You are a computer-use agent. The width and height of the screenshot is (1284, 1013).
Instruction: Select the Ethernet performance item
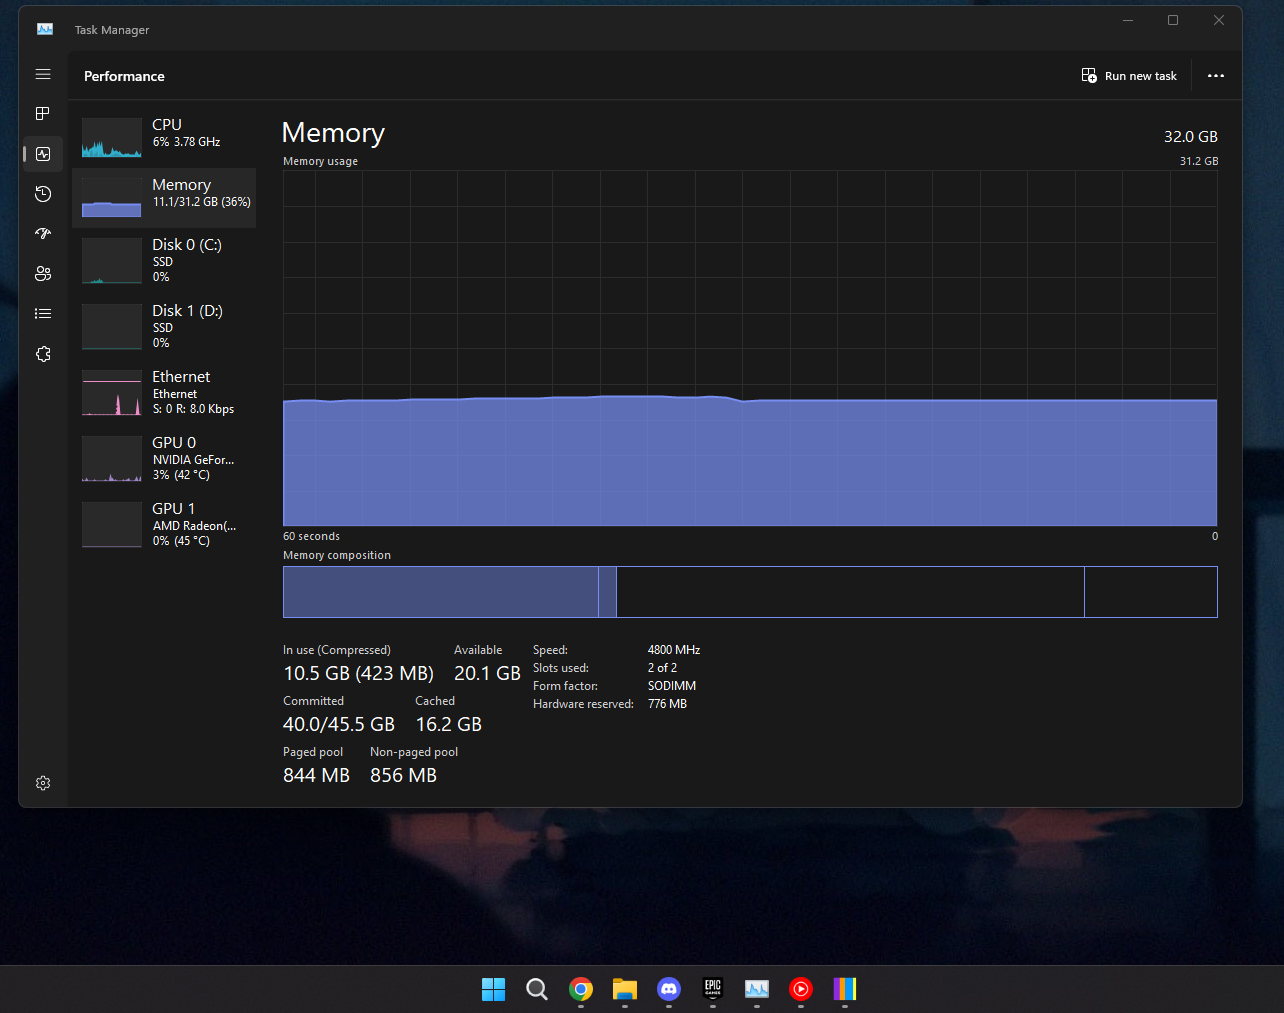164,393
